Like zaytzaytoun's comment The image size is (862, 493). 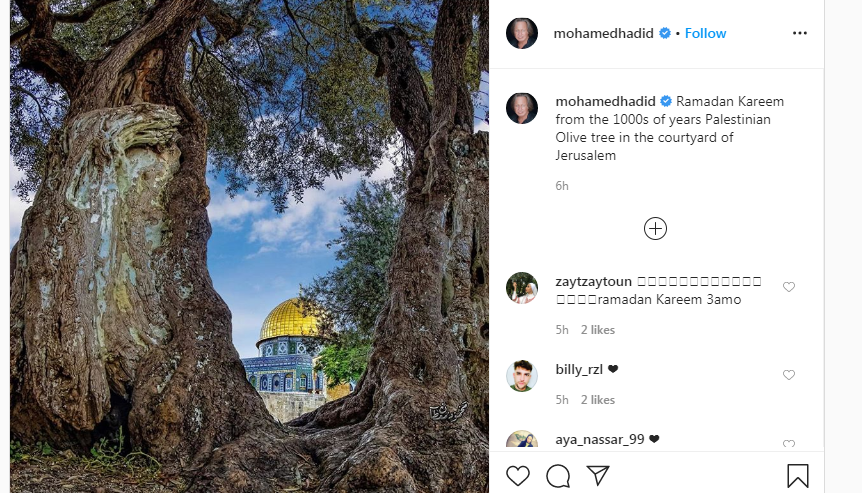[x=789, y=287]
